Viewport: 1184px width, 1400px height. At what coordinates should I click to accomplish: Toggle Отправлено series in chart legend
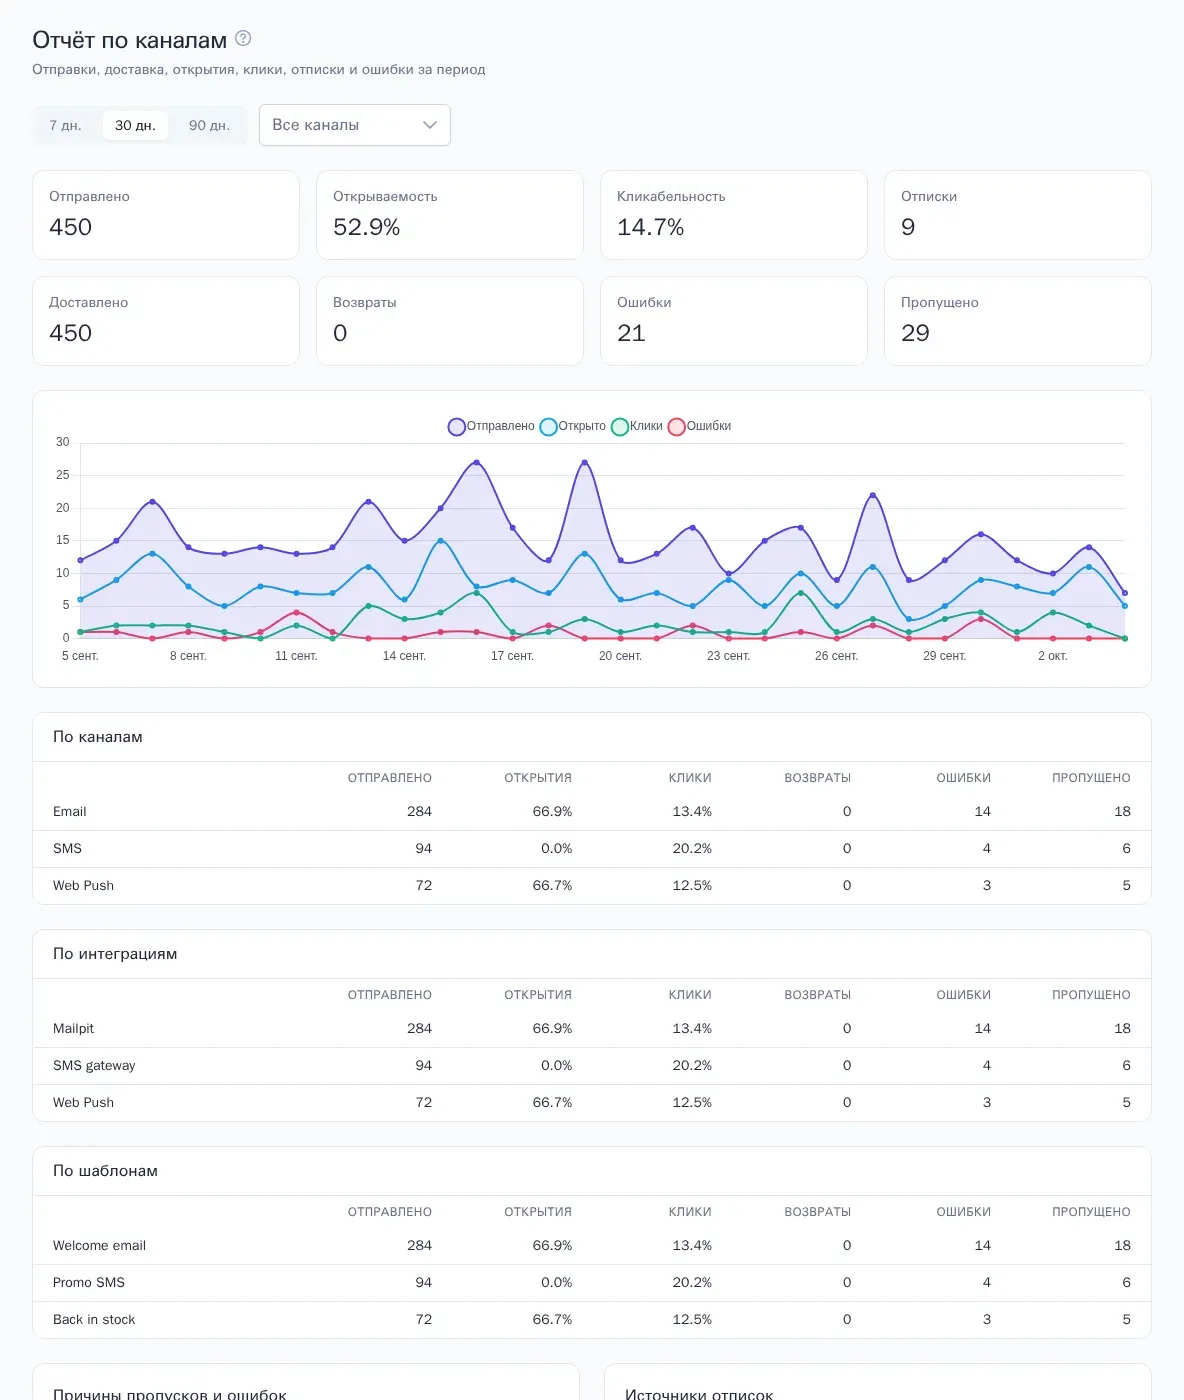pyautogui.click(x=491, y=426)
